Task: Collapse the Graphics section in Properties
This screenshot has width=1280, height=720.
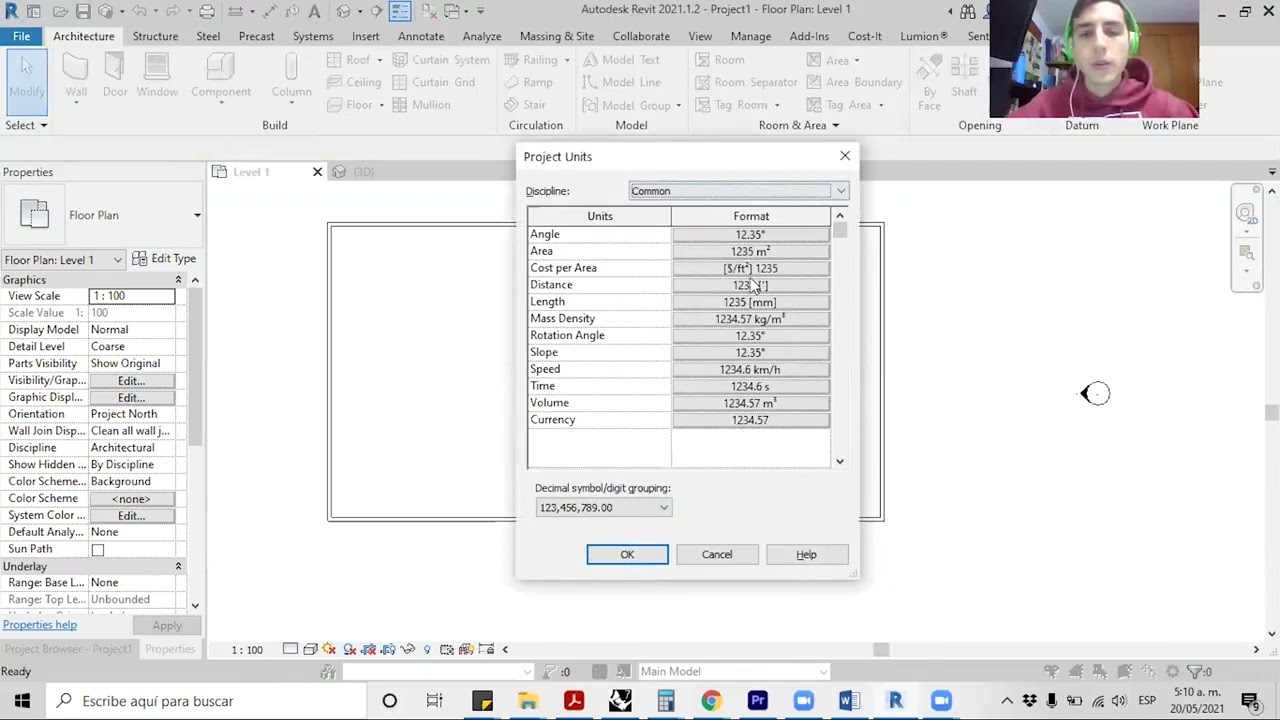Action: pyautogui.click(x=178, y=280)
